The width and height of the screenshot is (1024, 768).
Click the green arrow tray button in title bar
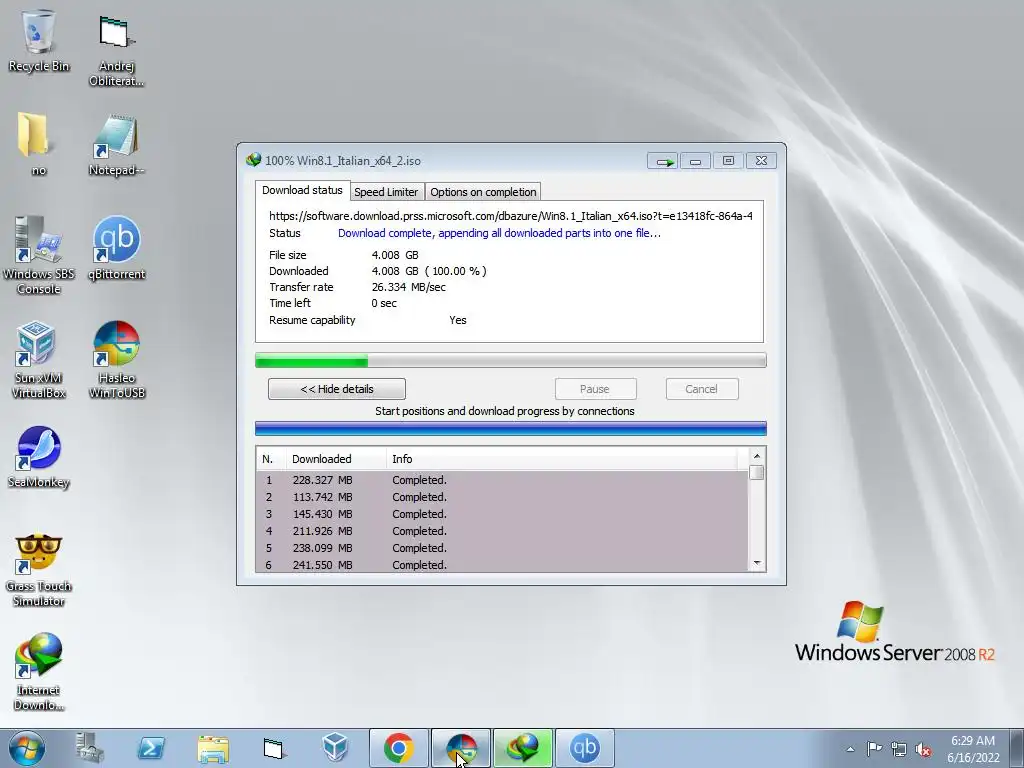[x=663, y=161]
